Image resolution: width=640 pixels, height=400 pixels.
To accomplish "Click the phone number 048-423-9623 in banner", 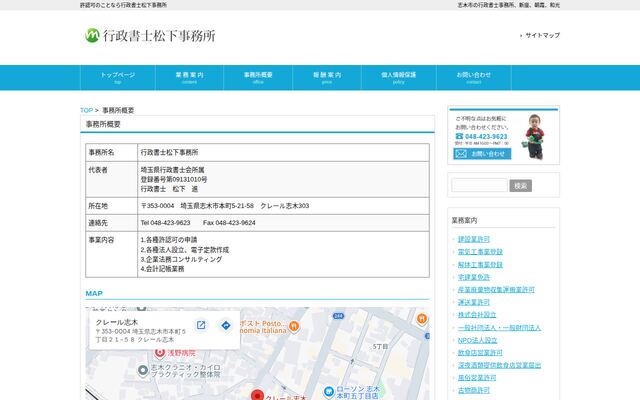I will pyautogui.click(x=486, y=136).
